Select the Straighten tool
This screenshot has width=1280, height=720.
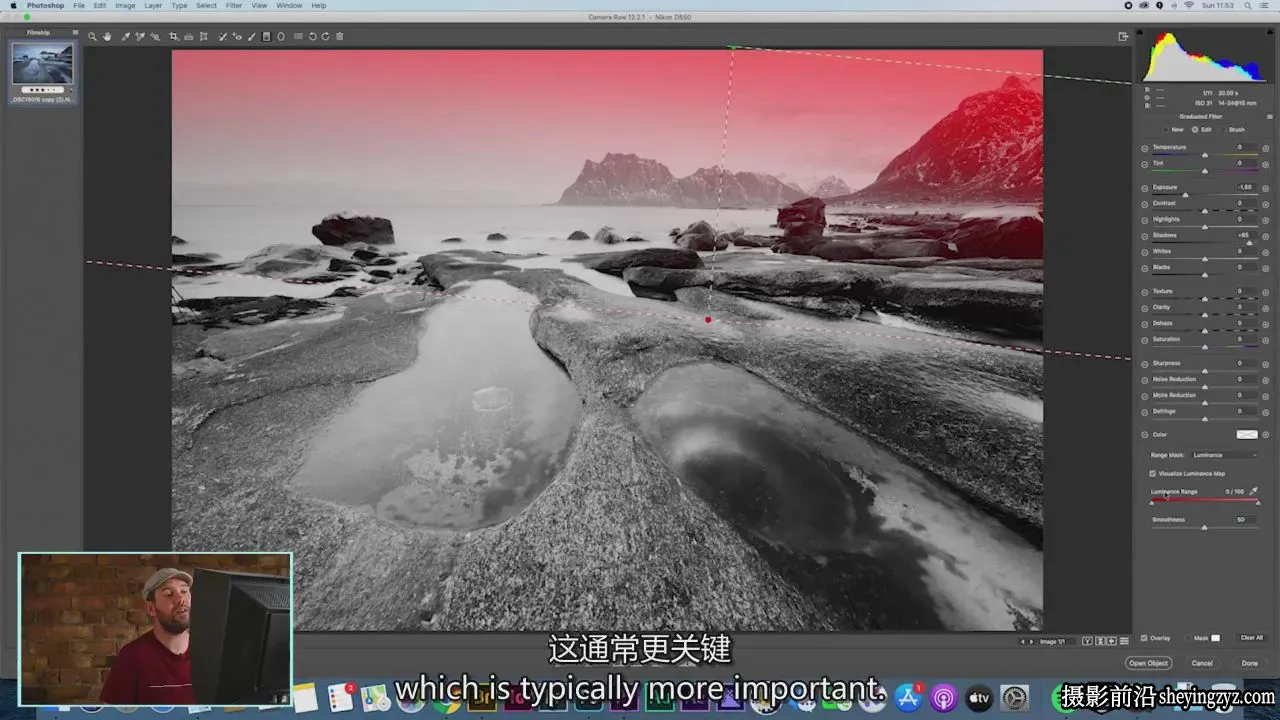189,36
